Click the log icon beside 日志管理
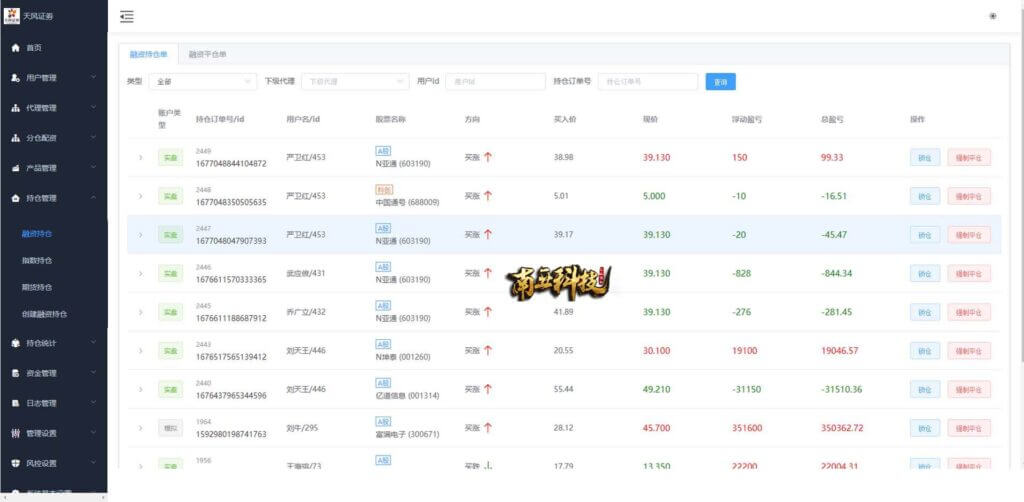The width and height of the screenshot is (1024, 502). [x=16, y=403]
